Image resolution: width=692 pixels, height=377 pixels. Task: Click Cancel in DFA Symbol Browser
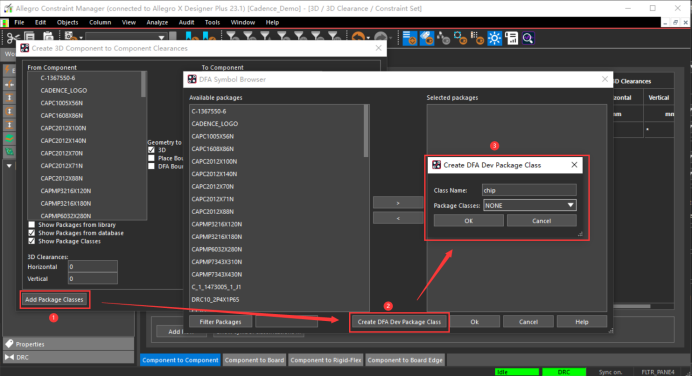point(528,322)
